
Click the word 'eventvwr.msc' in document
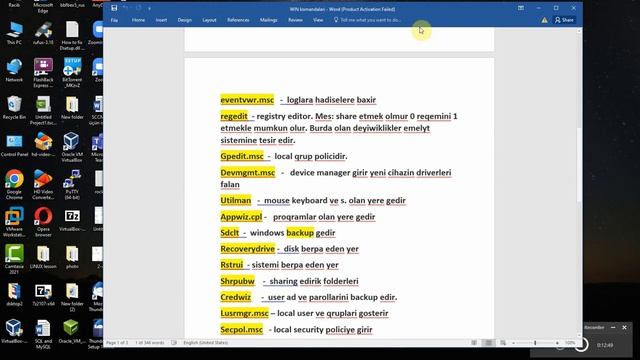point(247,100)
